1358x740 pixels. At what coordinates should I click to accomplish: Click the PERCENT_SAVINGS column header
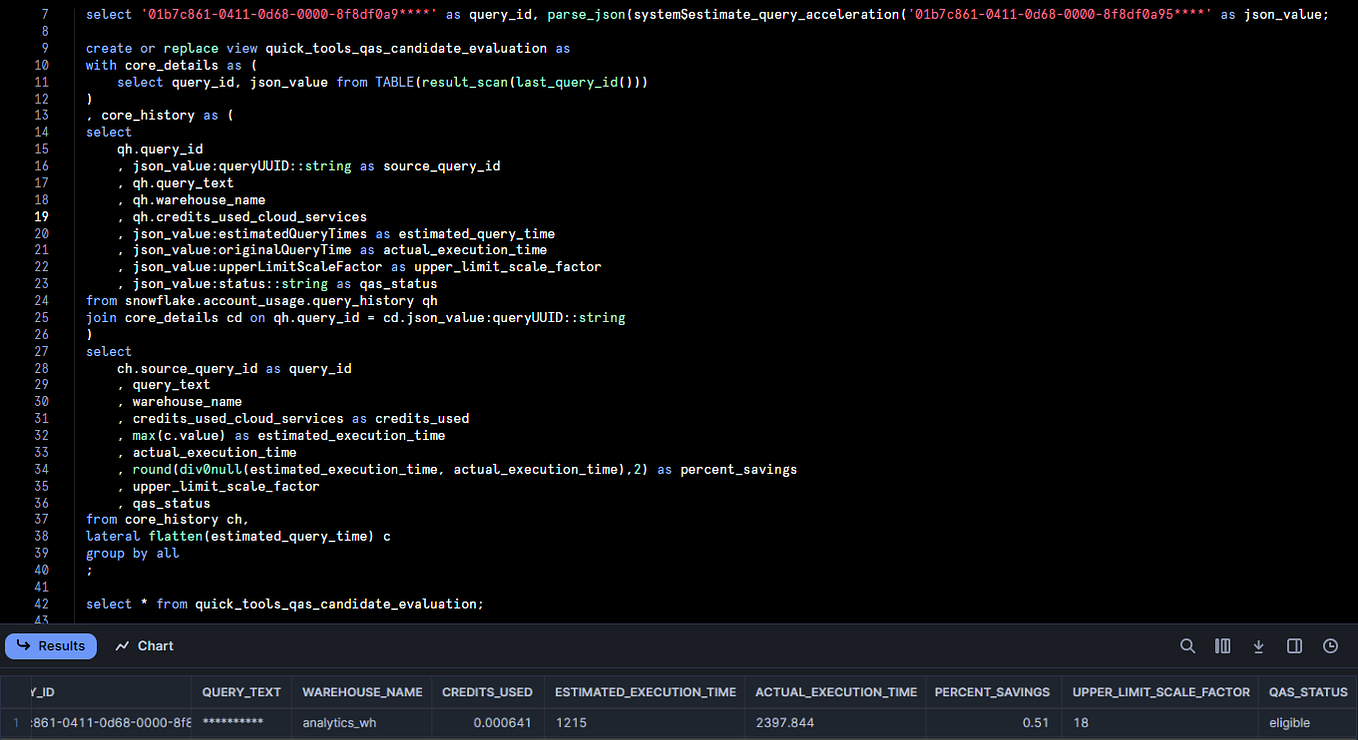(993, 692)
